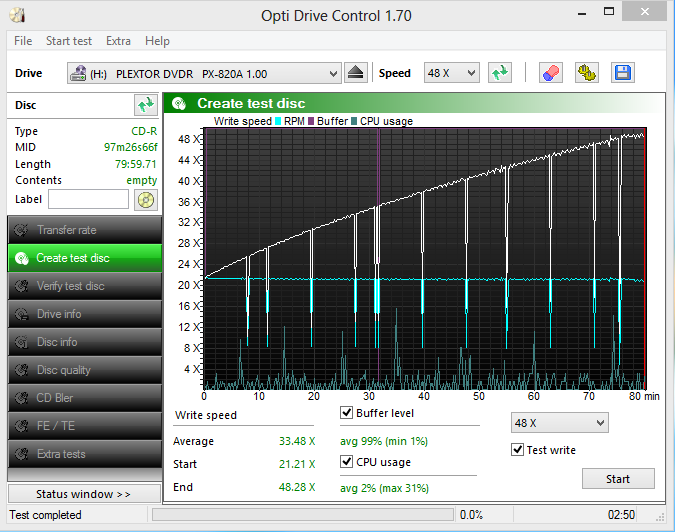
Task: Click the 0.0% progress text
Action: [x=471, y=515]
